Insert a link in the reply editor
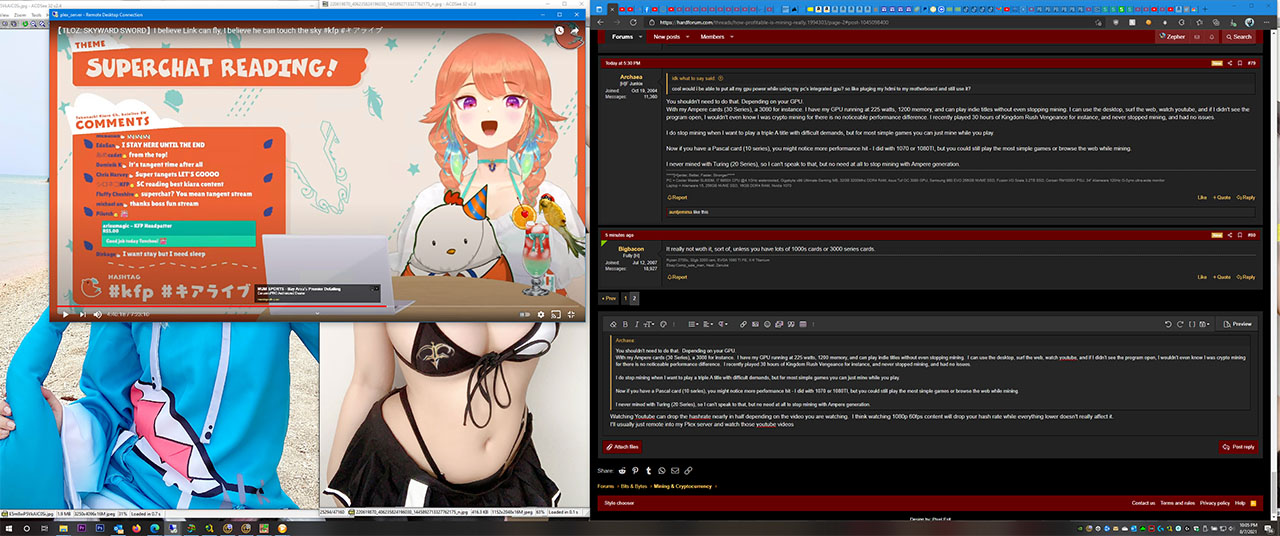This screenshot has width=1280, height=536. click(742, 324)
